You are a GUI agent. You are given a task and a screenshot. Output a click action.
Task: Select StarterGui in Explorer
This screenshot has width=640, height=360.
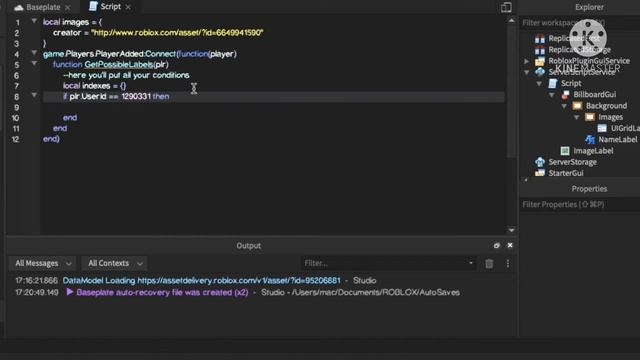point(566,173)
